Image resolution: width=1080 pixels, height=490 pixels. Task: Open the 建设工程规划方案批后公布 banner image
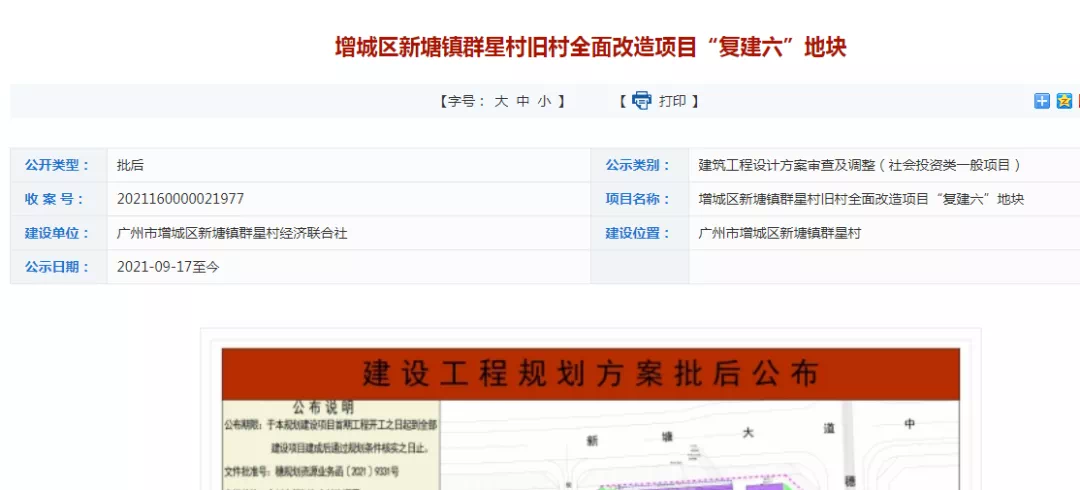(x=590, y=374)
